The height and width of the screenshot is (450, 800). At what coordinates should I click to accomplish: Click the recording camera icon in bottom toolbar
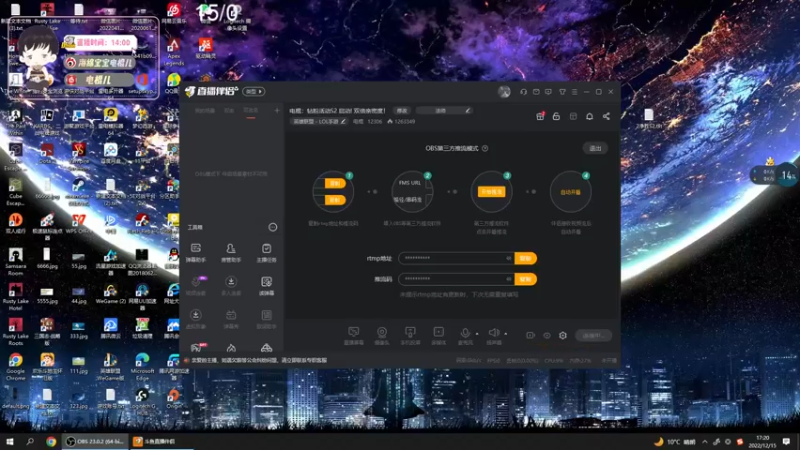tap(531, 335)
